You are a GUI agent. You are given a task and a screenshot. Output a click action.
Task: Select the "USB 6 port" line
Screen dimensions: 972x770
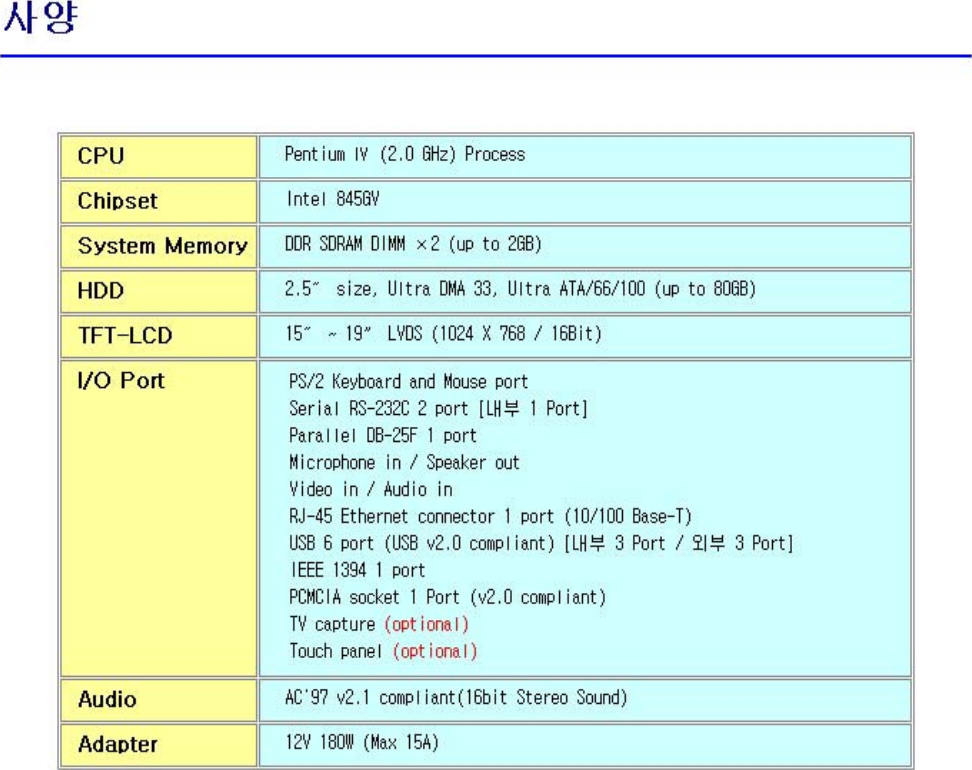tap(541, 543)
